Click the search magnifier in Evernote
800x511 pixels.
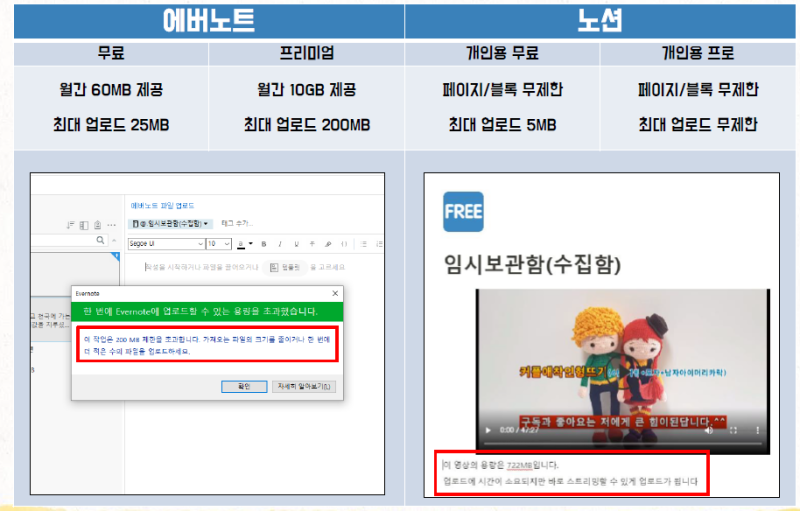point(101,240)
